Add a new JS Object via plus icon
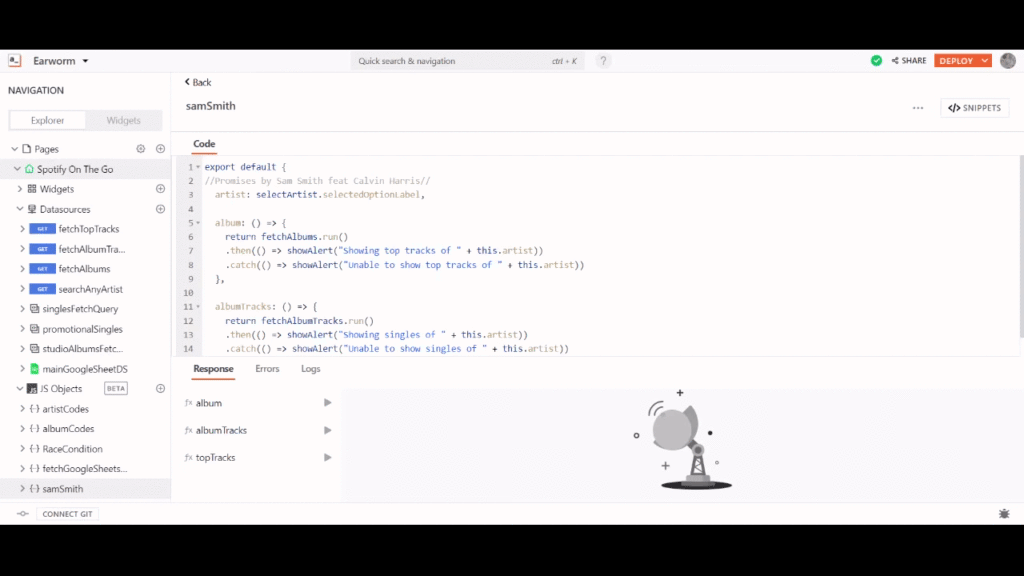This screenshot has width=1024, height=576. [x=160, y=389]
